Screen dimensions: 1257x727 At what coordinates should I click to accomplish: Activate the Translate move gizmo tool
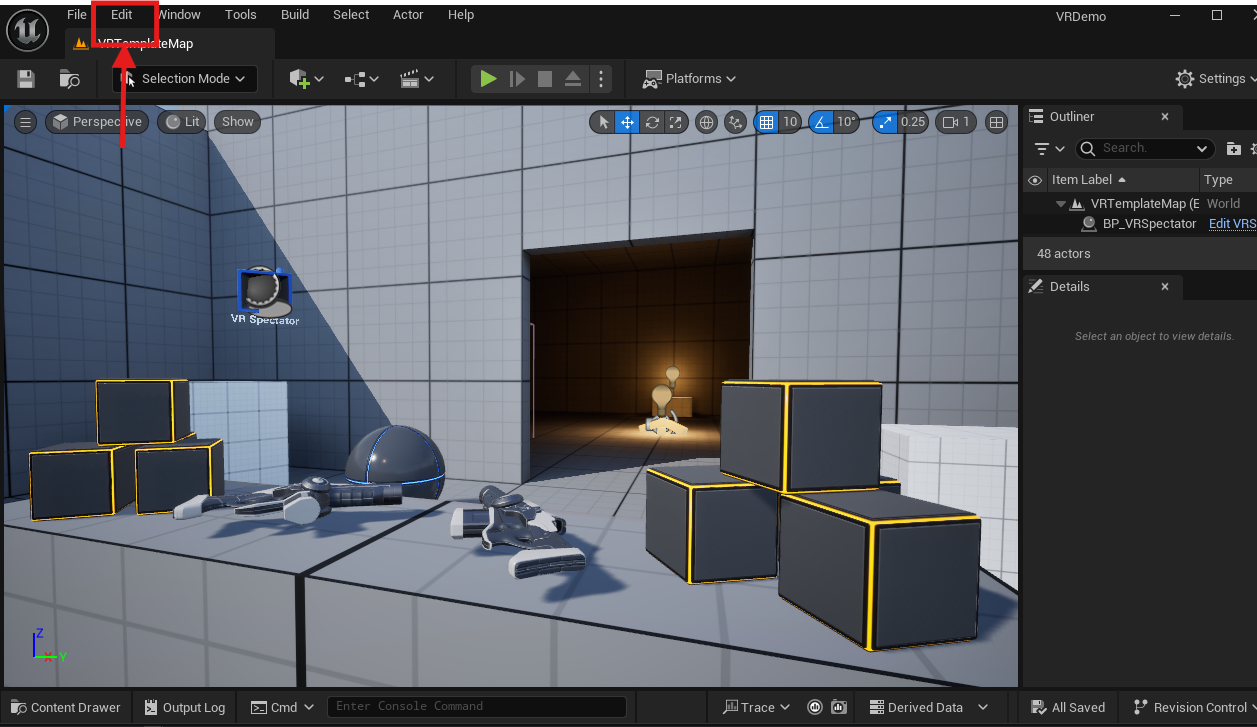(627, 122)
